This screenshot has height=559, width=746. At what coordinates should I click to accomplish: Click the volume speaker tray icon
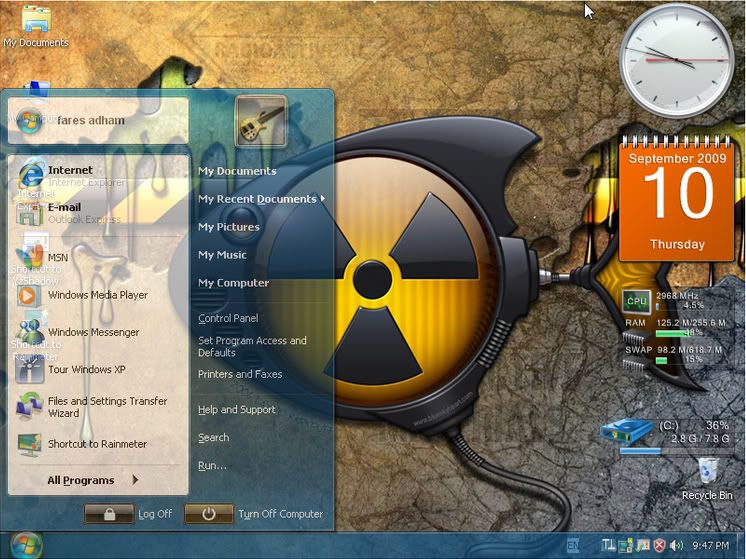[x=676, y=546]
